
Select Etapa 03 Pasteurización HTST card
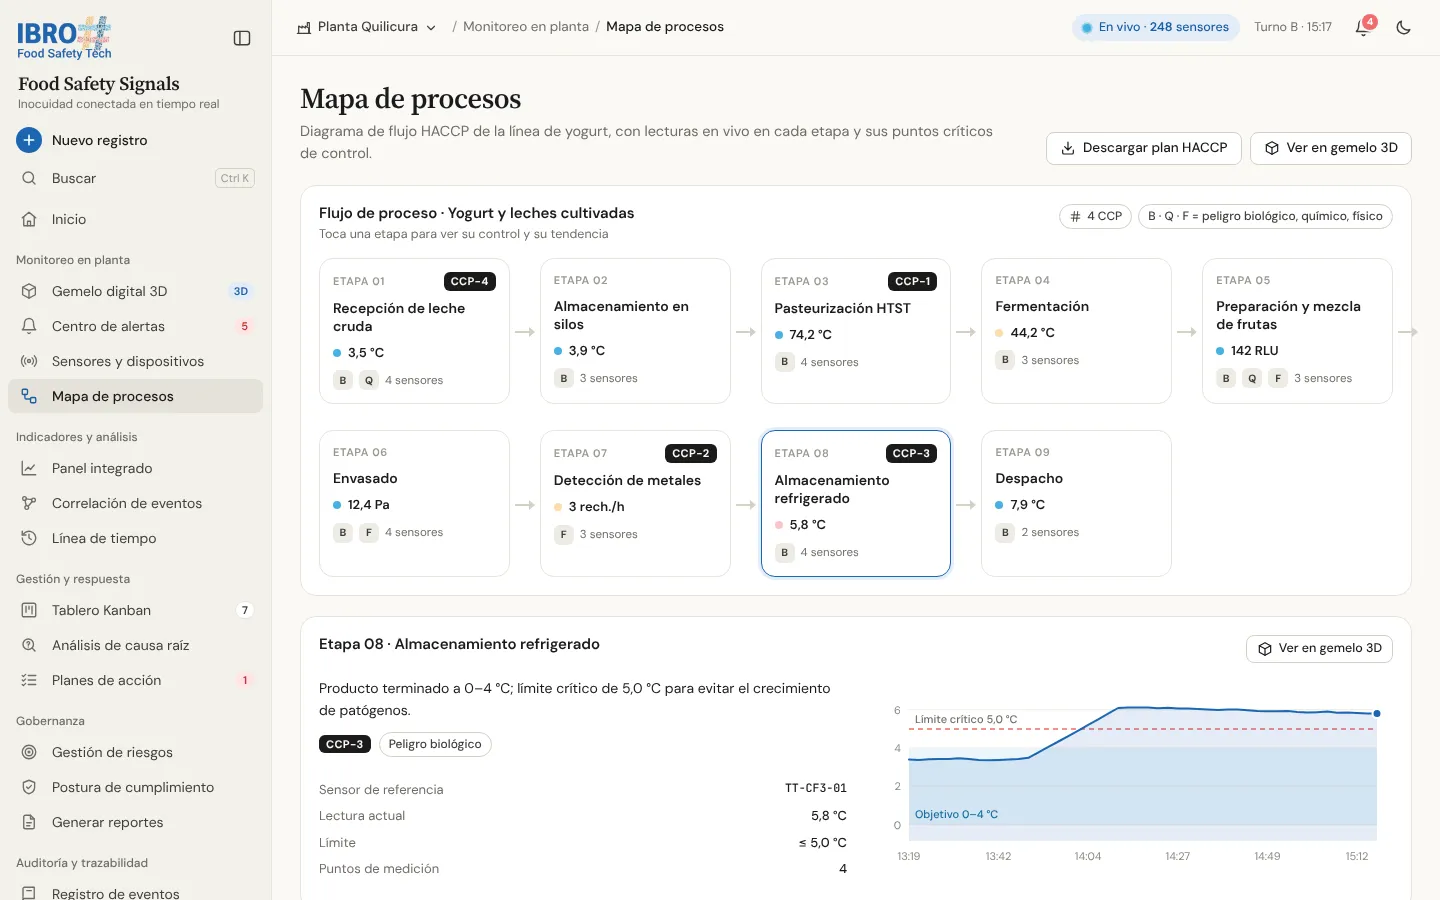[856, 331]
